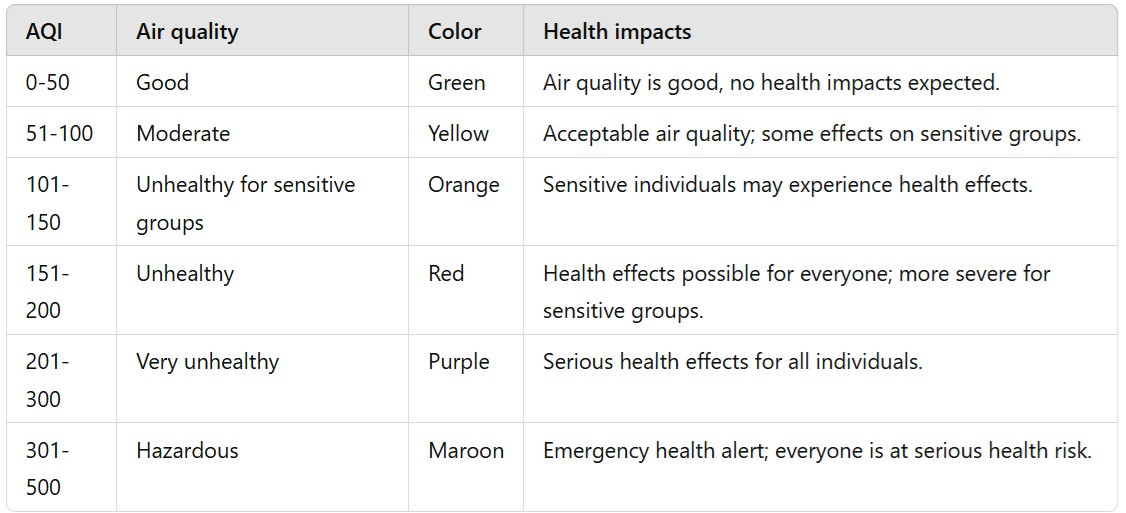Click the Moderate air quality cell
The width and height of the screenshot is (1126, 513).
(x=183, y=133)
